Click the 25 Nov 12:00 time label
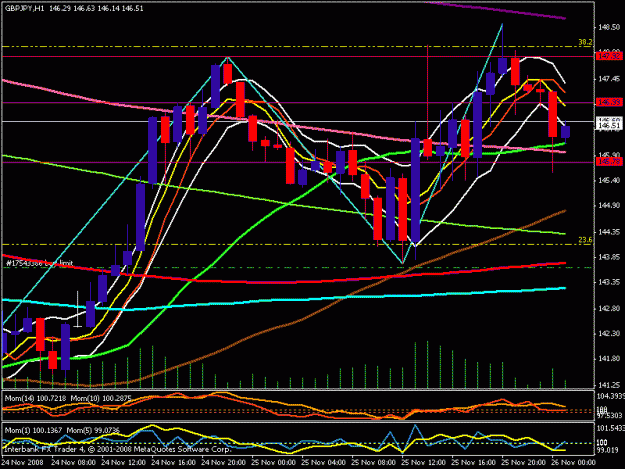The width and height of the screenshot is (625, 469). tap(423, 463)
